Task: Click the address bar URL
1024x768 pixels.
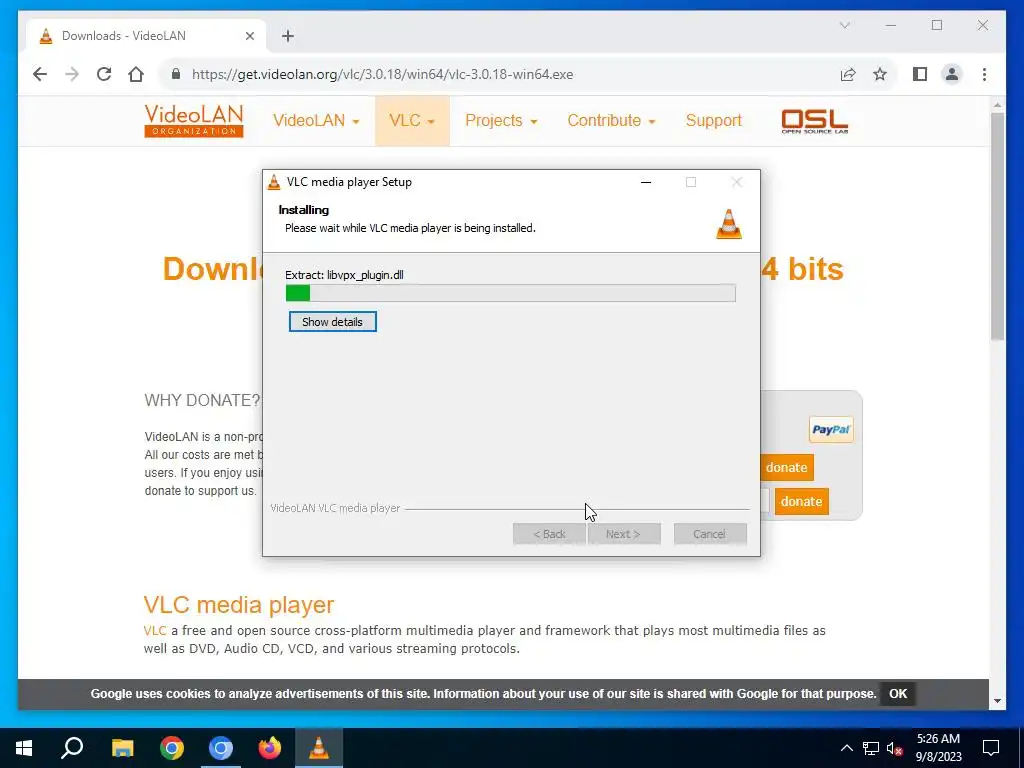Action: (382, 74)
